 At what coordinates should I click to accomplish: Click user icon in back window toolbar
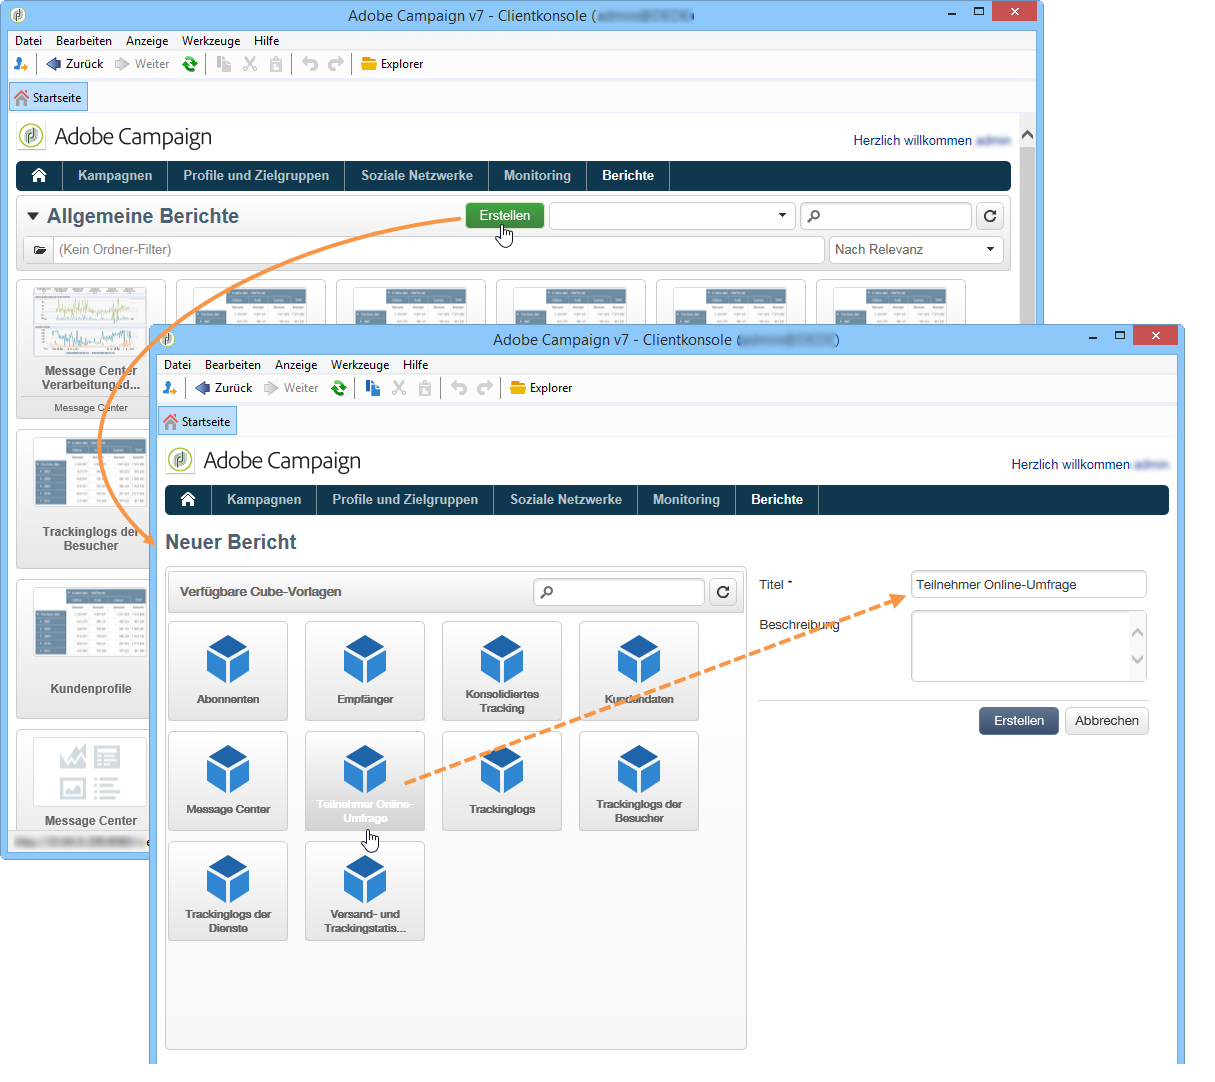pos(21,64)
